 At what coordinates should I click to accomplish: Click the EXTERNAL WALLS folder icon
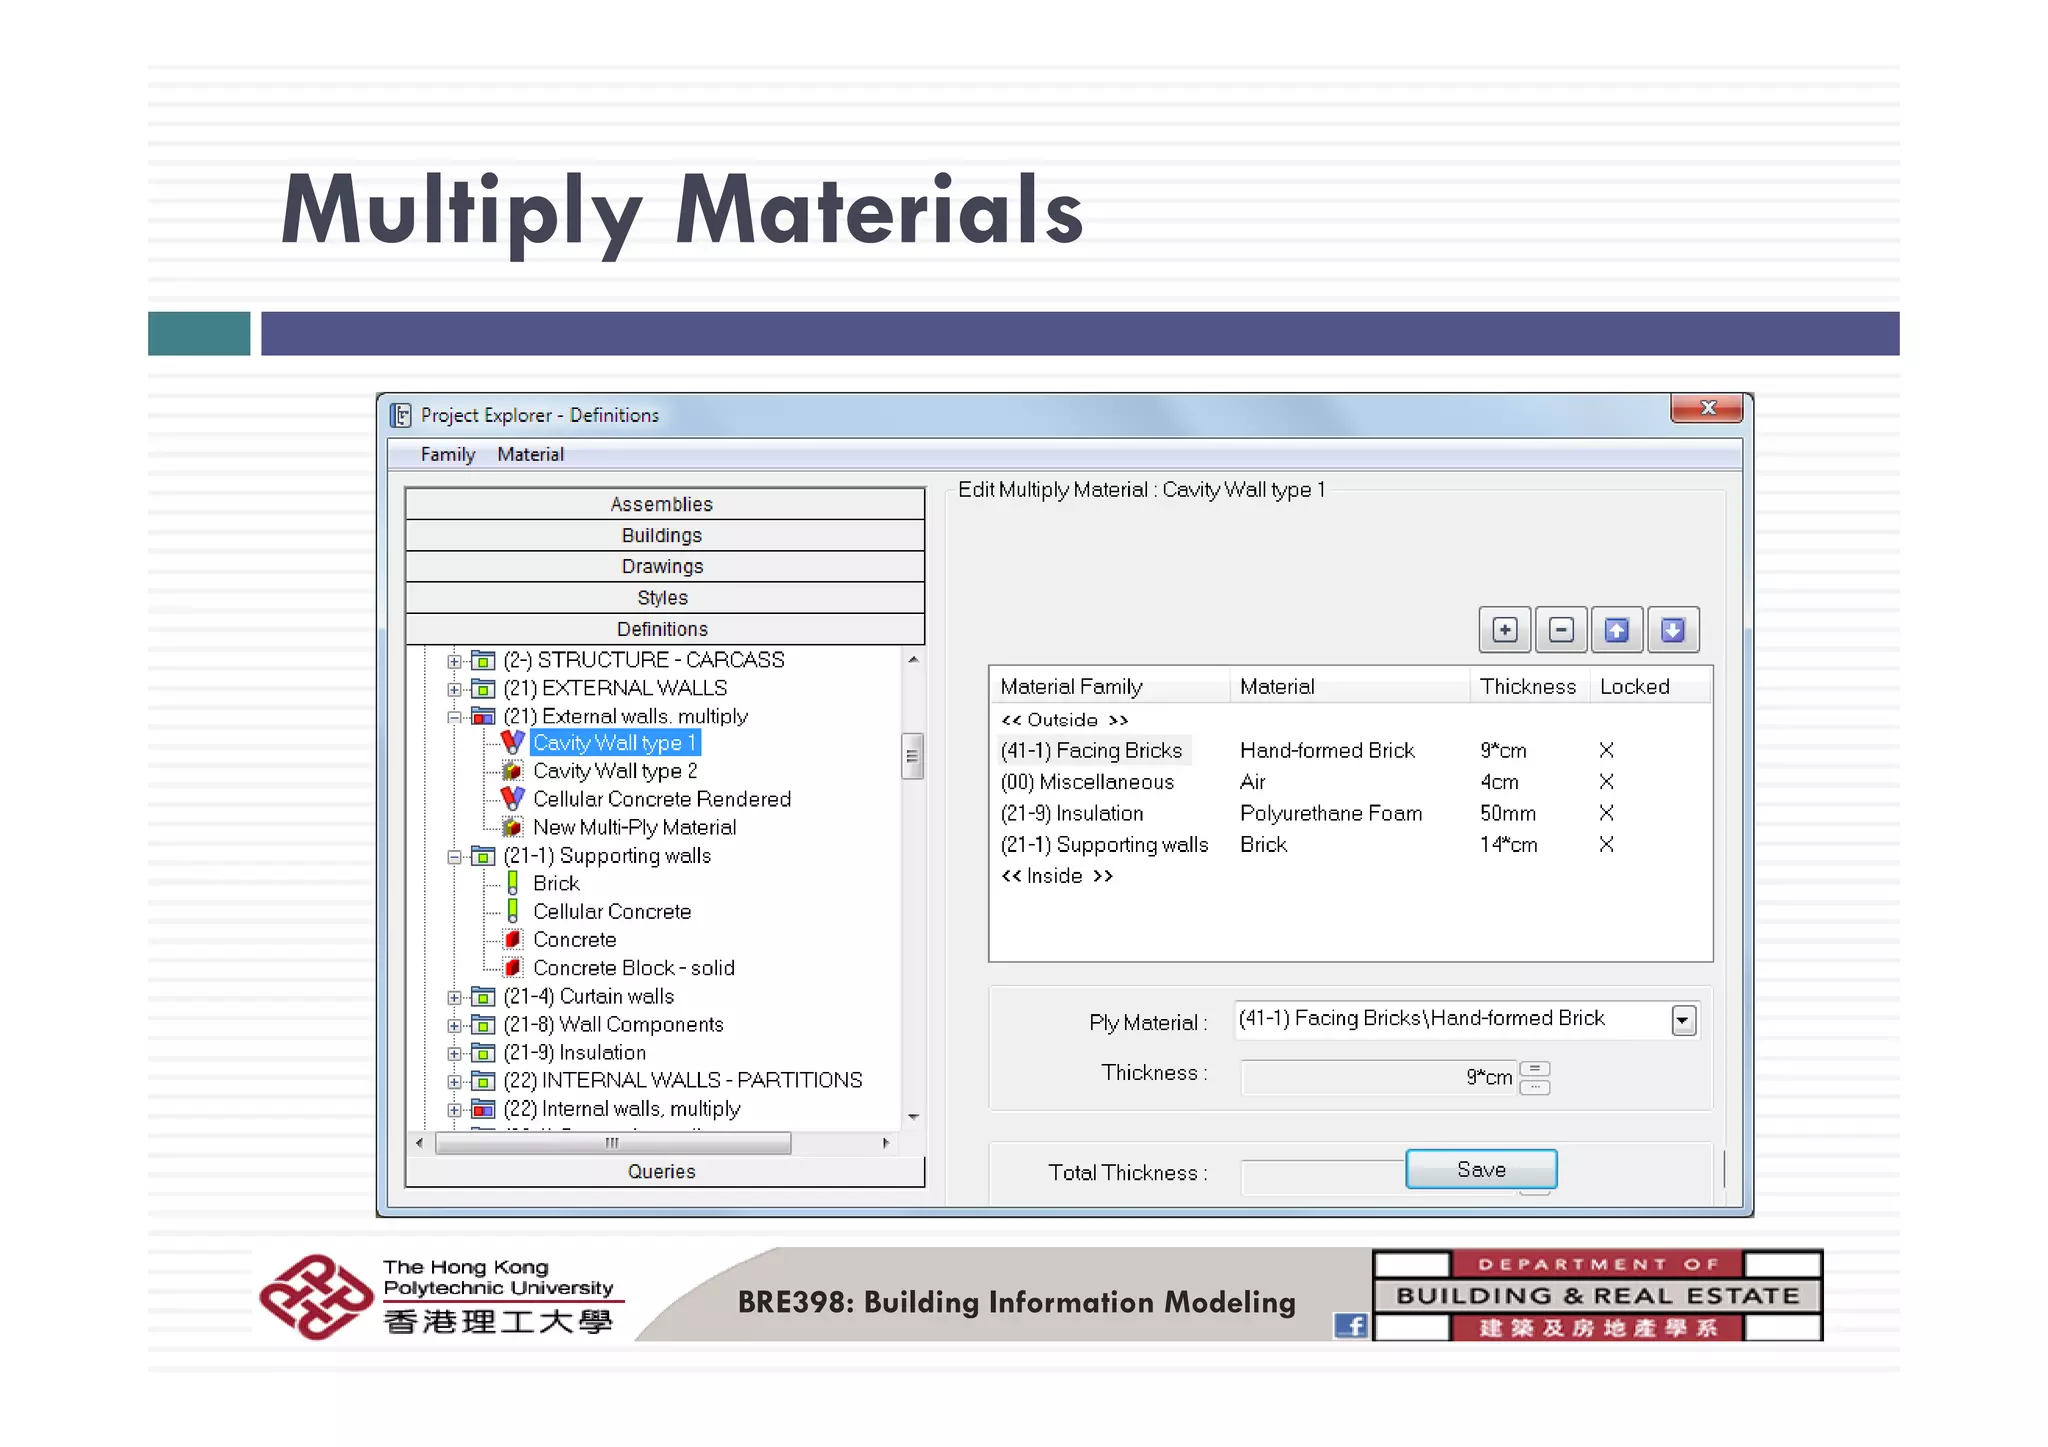pyautogui.click(x=483, y=688)
